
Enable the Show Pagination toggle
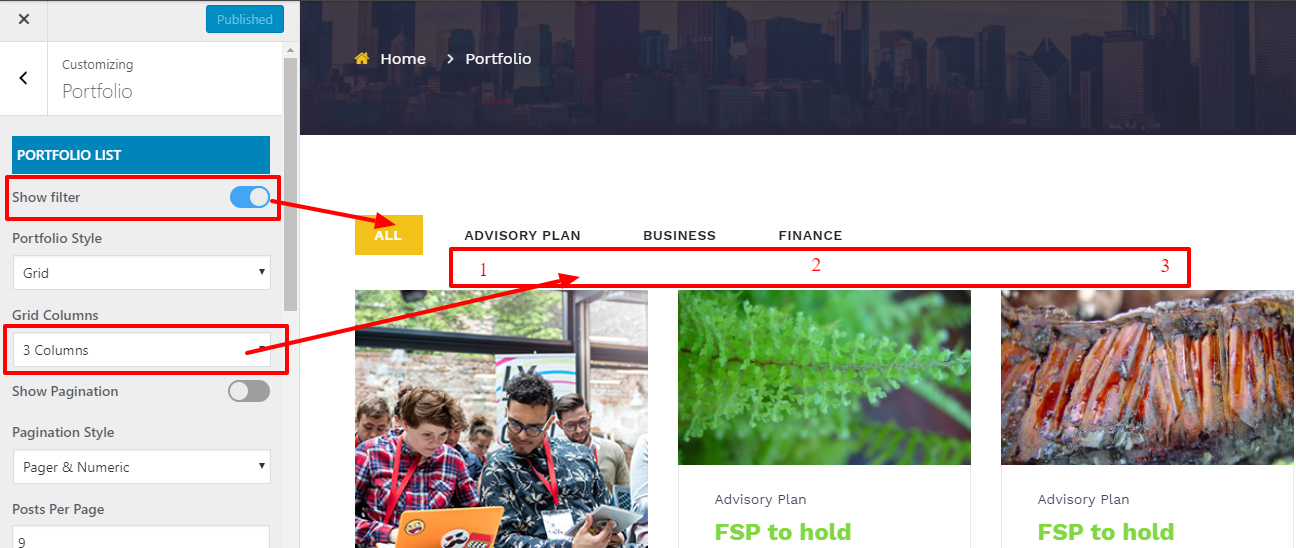coord(249,391)
